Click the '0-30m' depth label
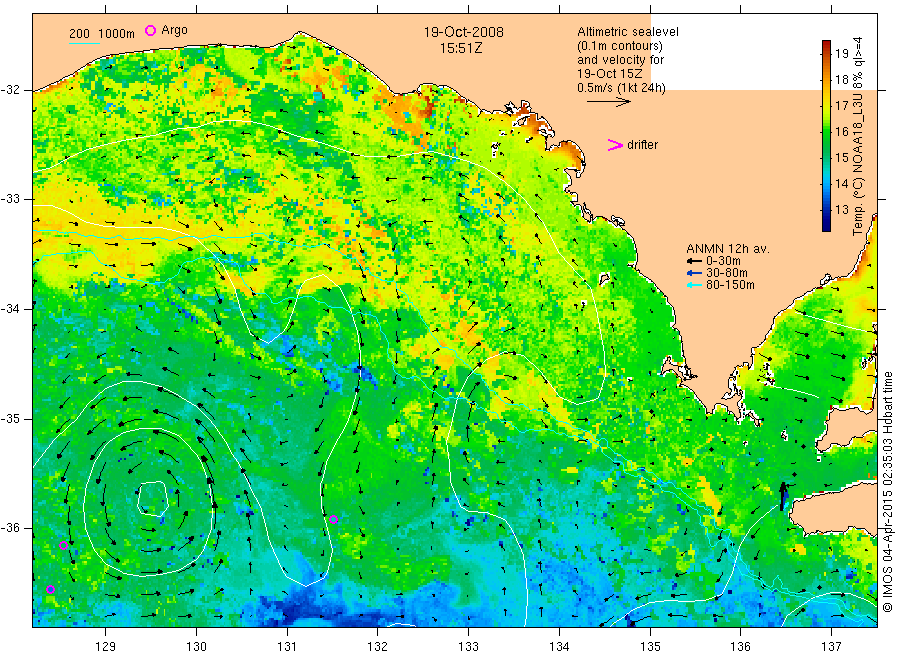 (723, 261)
